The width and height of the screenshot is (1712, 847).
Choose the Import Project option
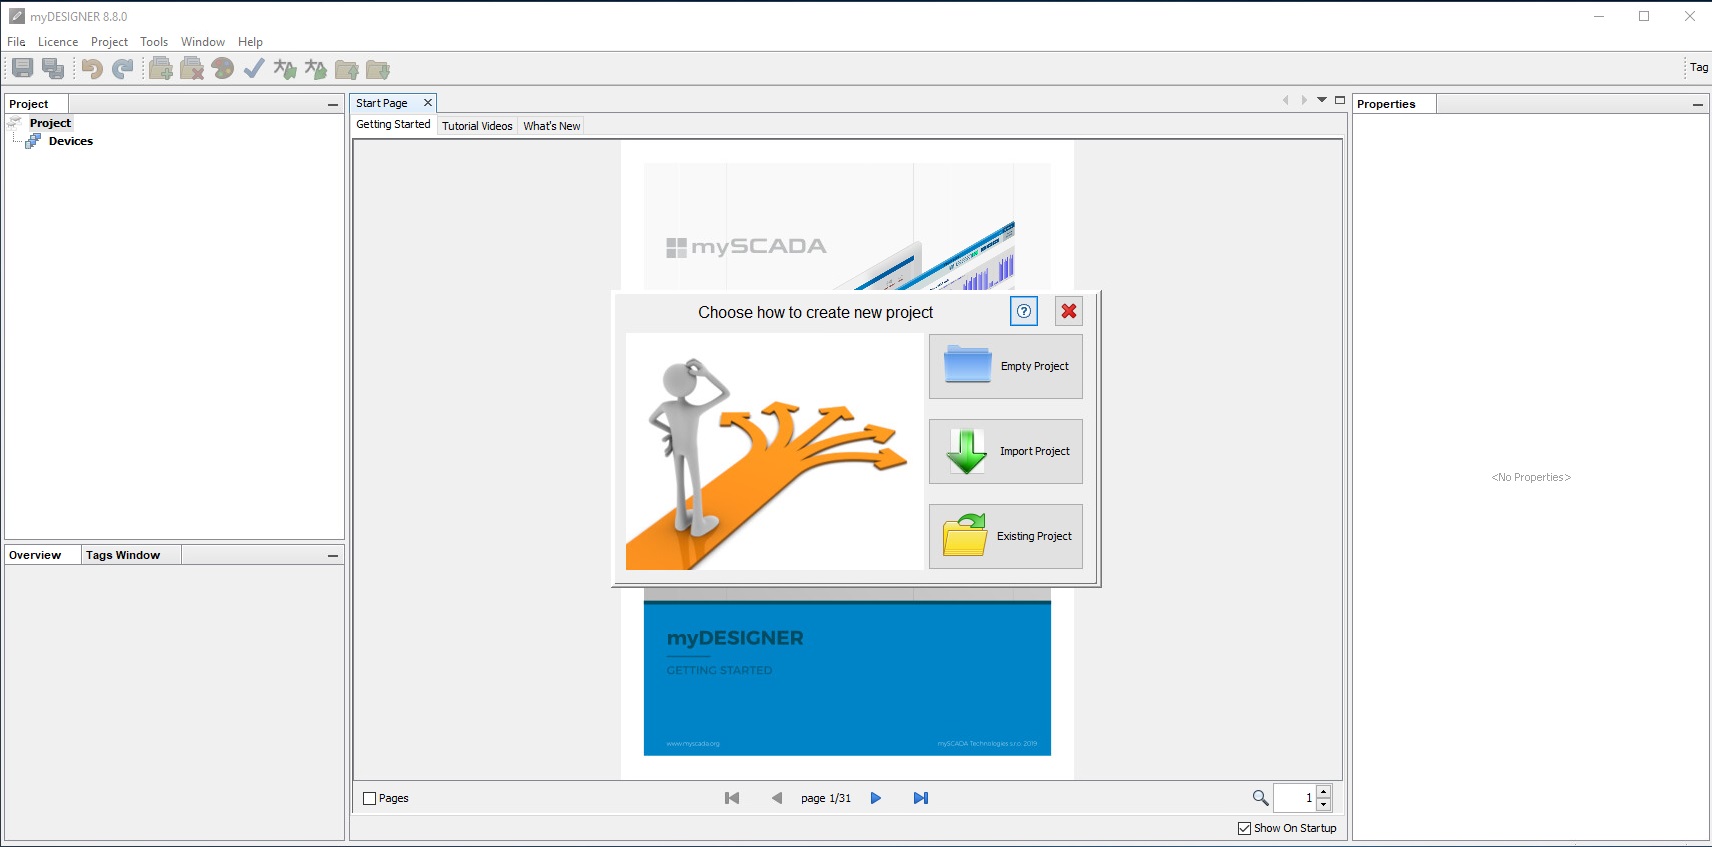(1006, 451)
